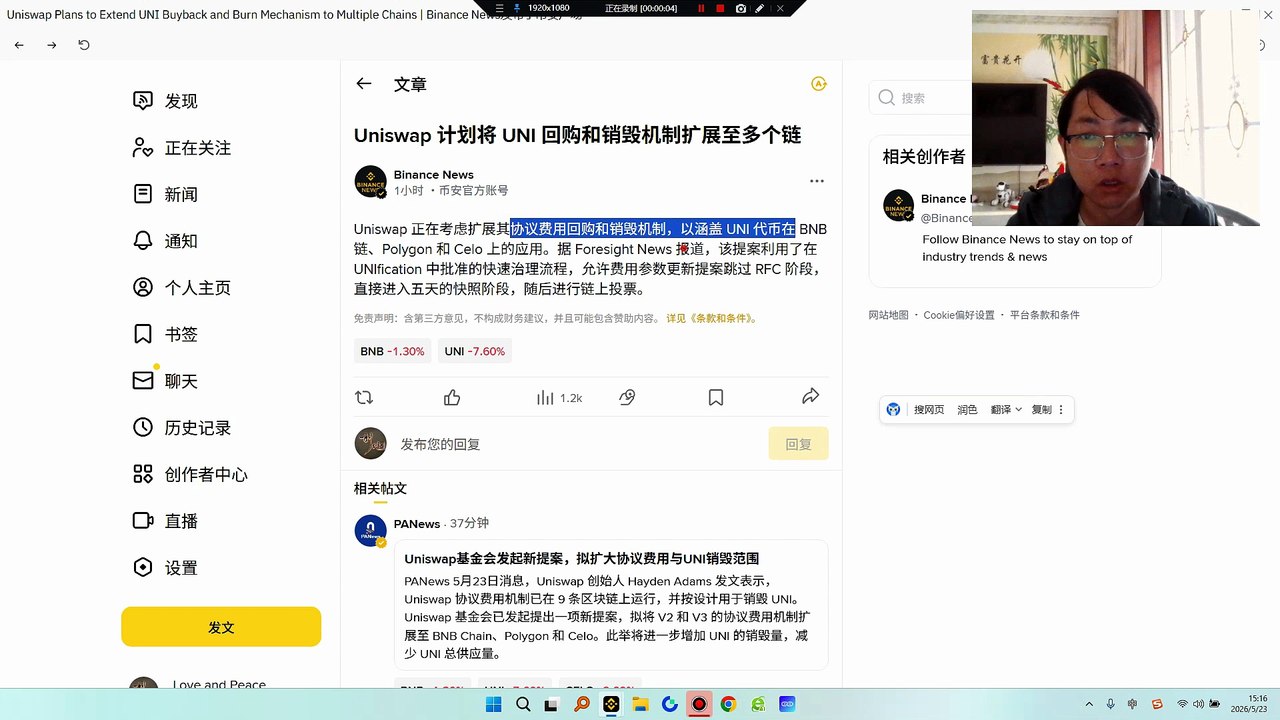The image size is (1280, 720).
Task: Open 个人主页 in the left sidebar
Action: tap(182, 288)
